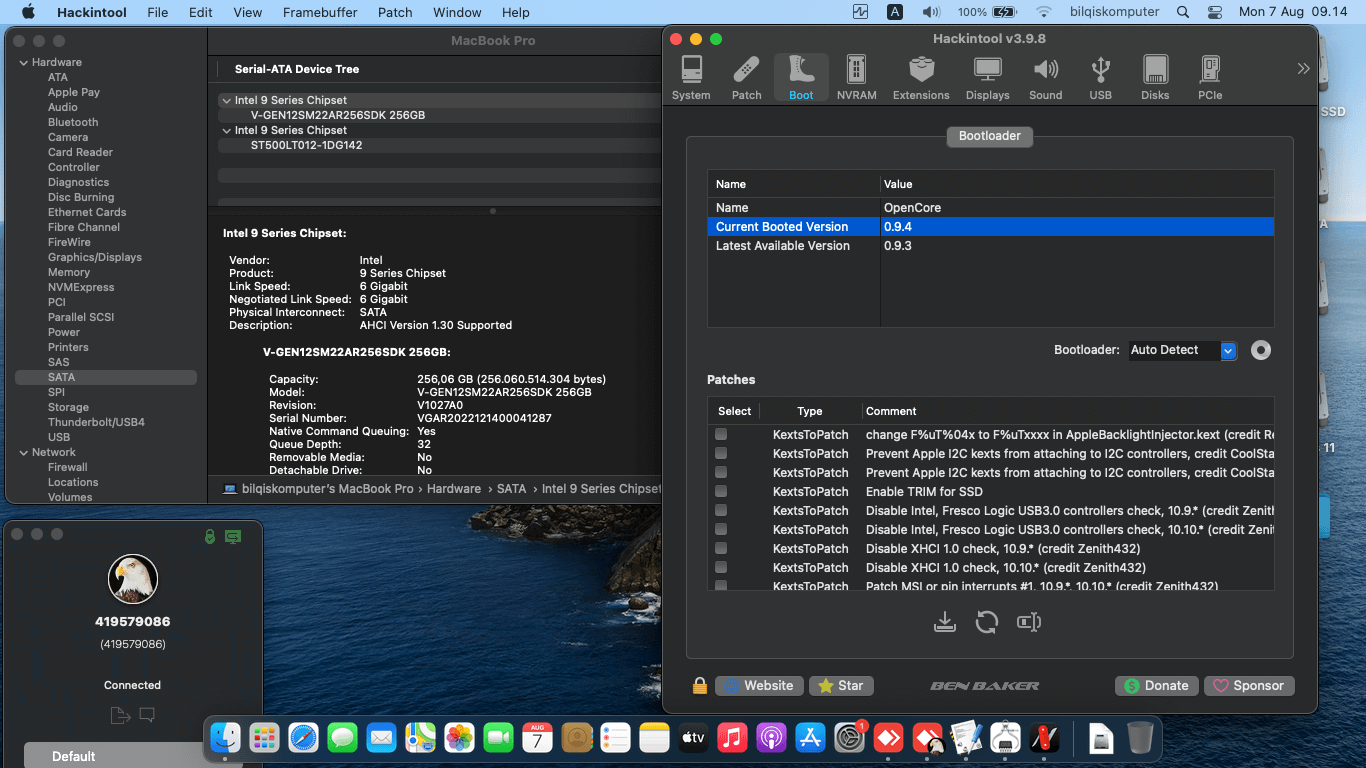Collapse the Network section in the sidebar
Image resolution: width=1366 pixels, height=768 pixels.
point(24,453)
